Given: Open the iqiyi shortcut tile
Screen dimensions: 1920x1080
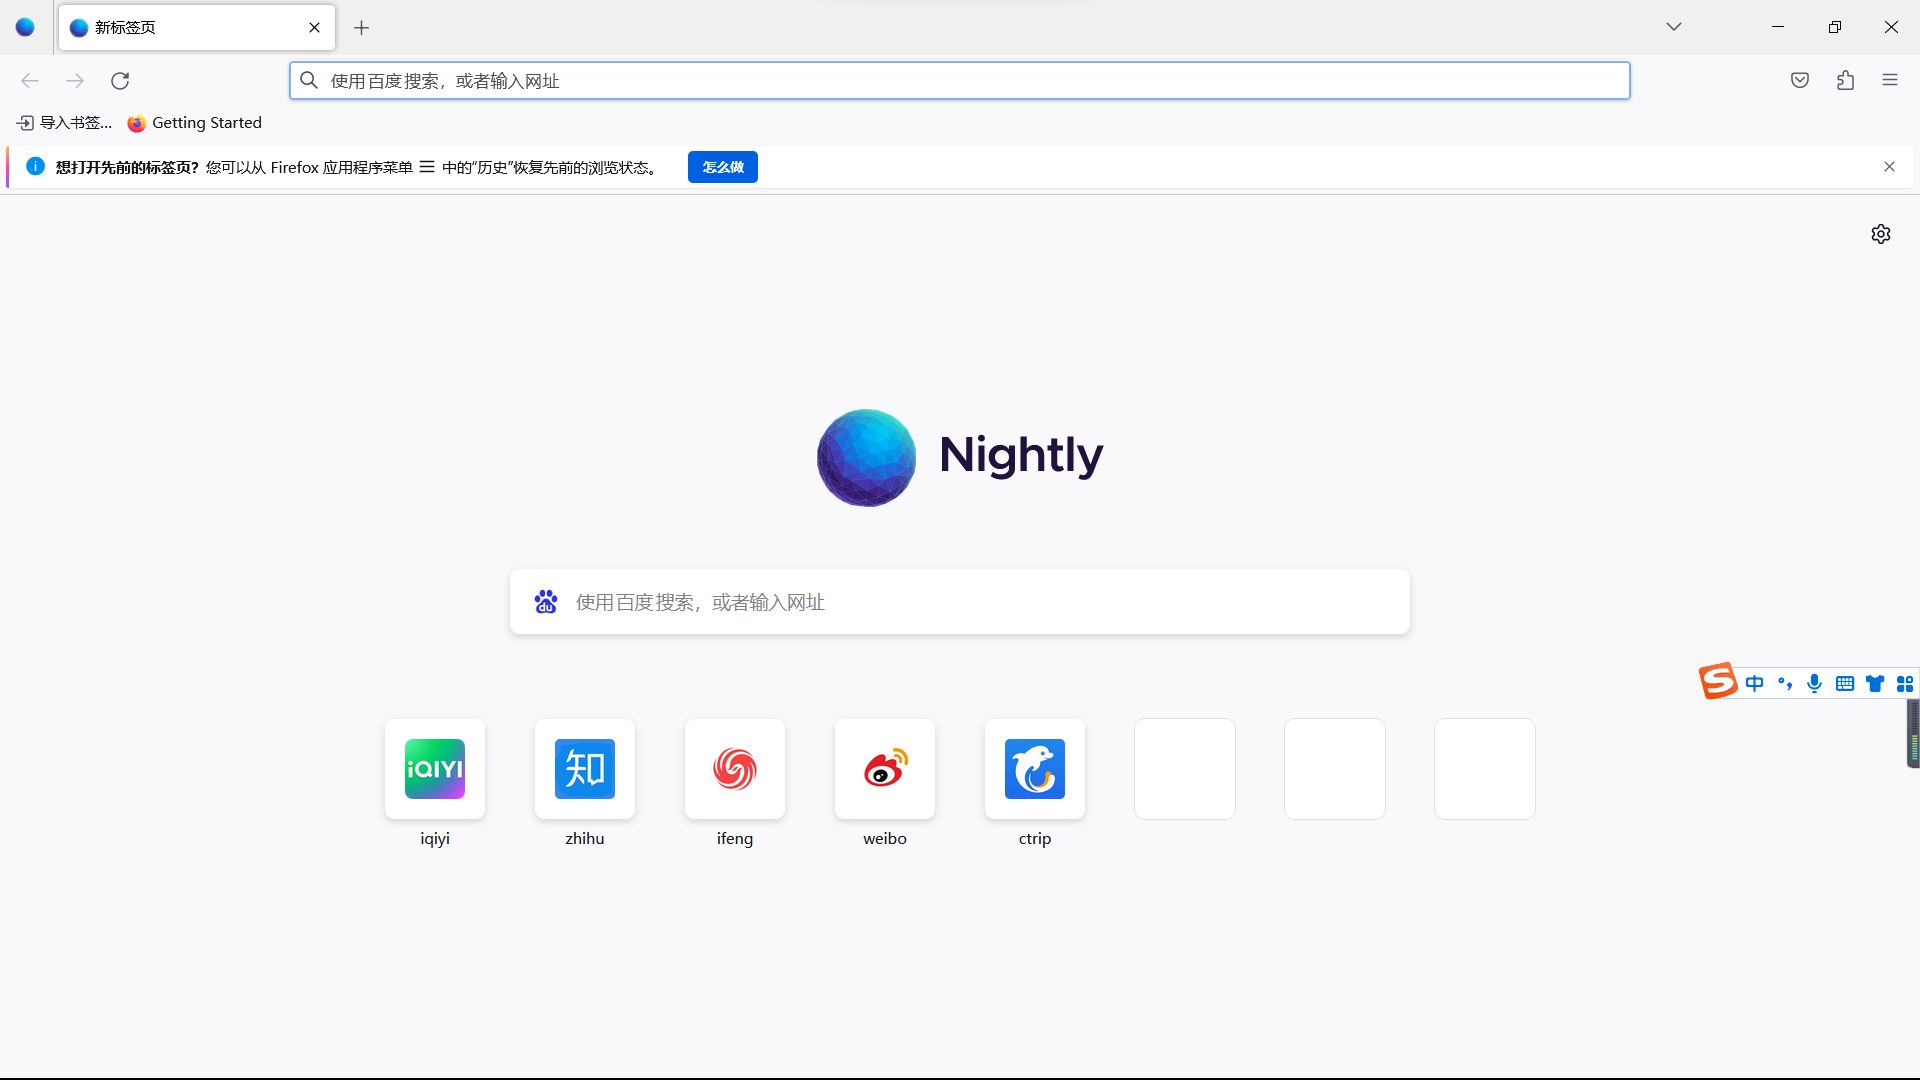Looking at the screenshot, I should 435,769.
